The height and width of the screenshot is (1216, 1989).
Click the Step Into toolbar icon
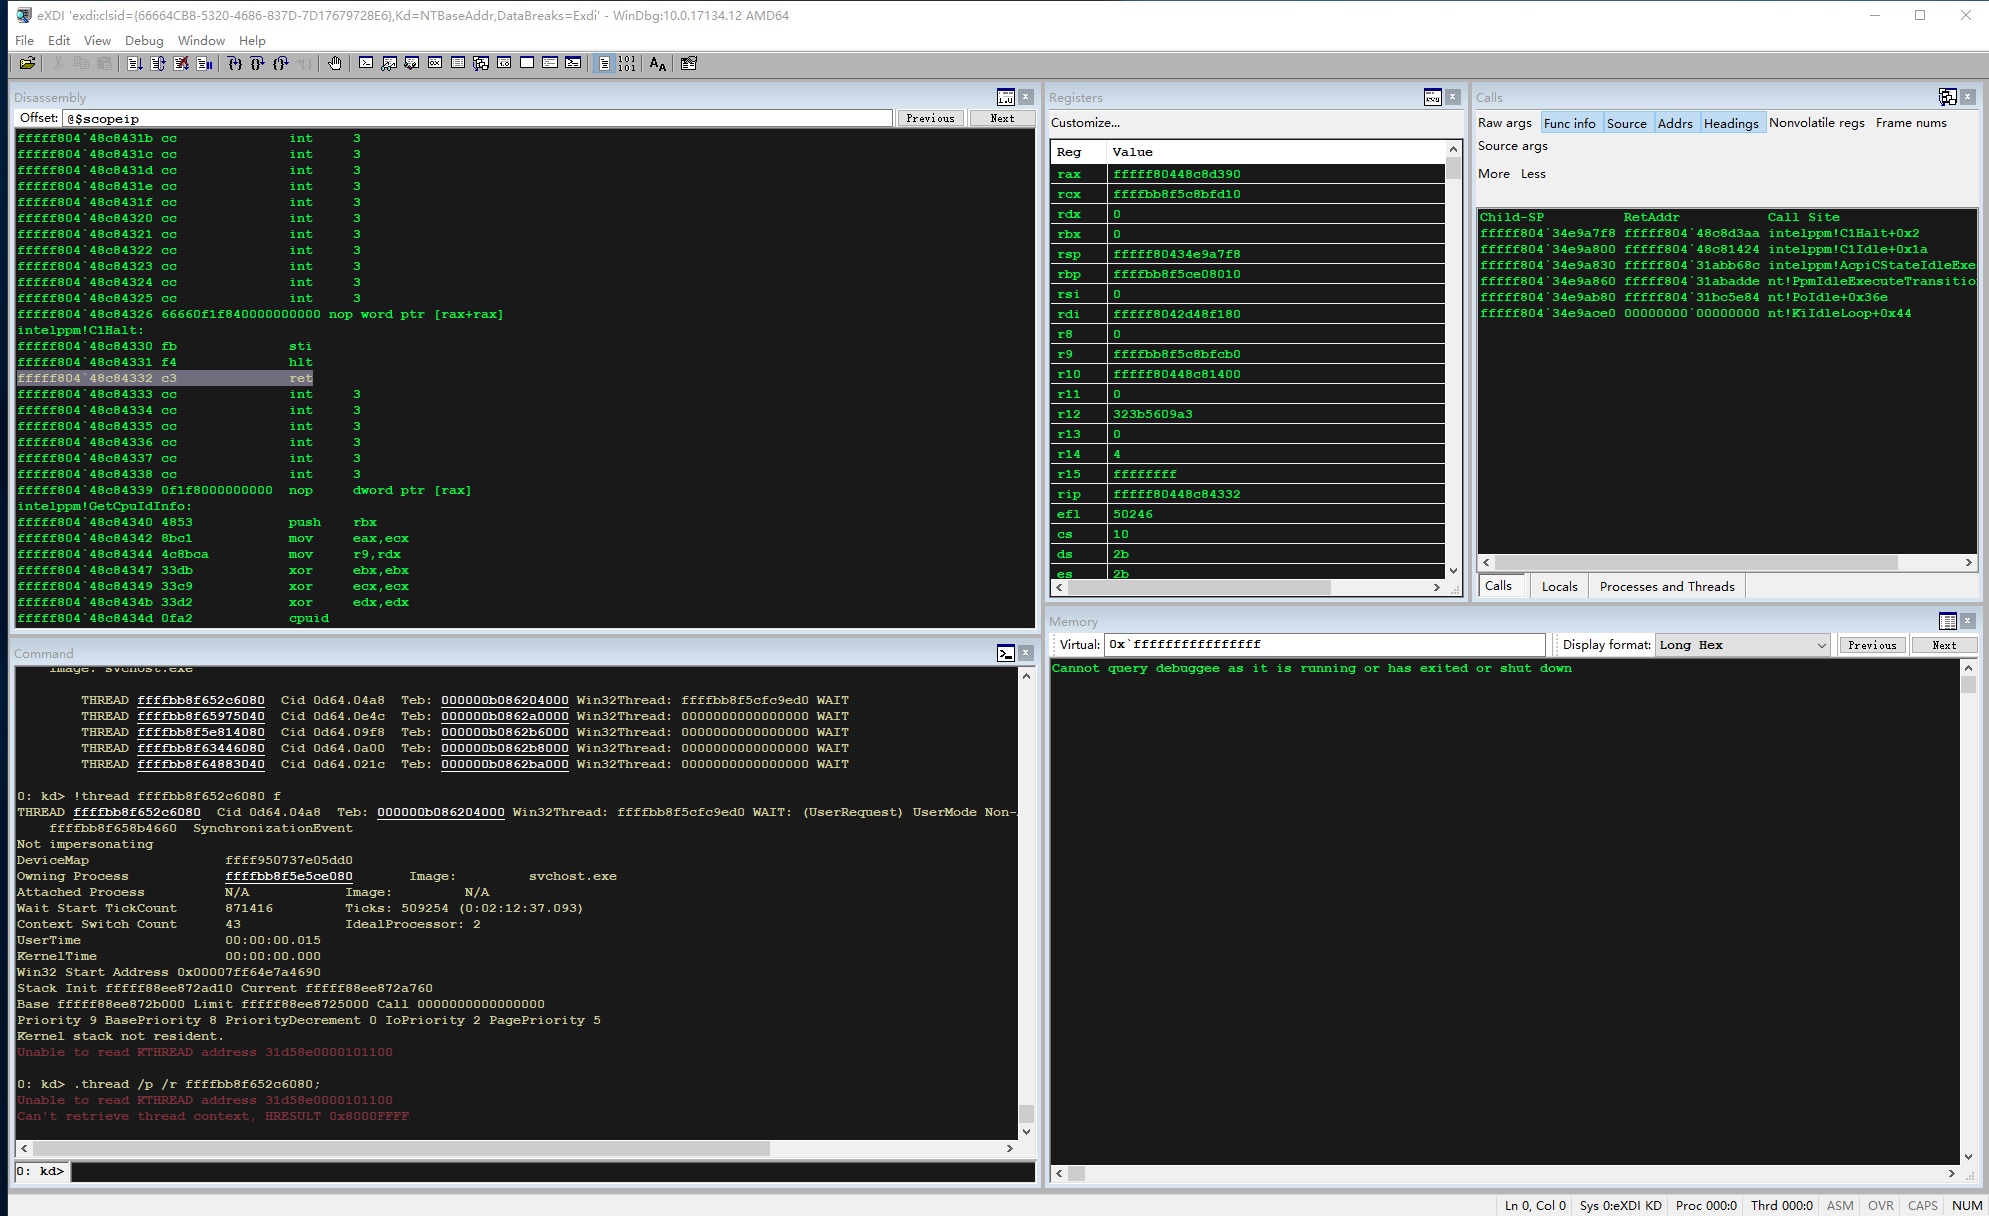point(234,64)
